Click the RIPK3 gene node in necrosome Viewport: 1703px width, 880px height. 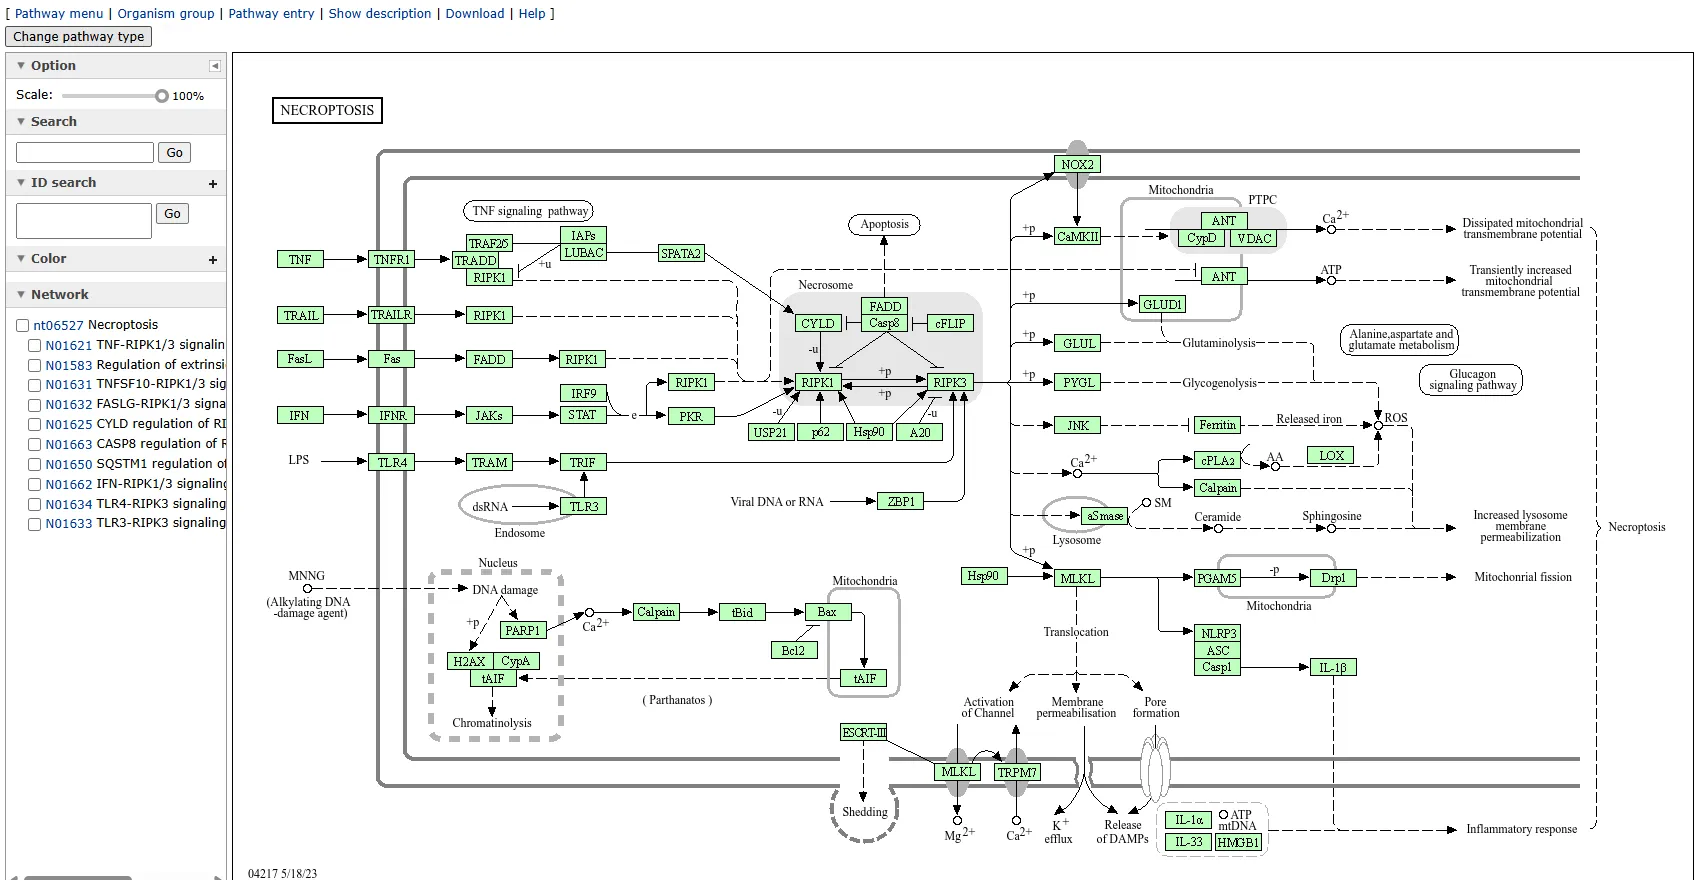click(949, 383)
